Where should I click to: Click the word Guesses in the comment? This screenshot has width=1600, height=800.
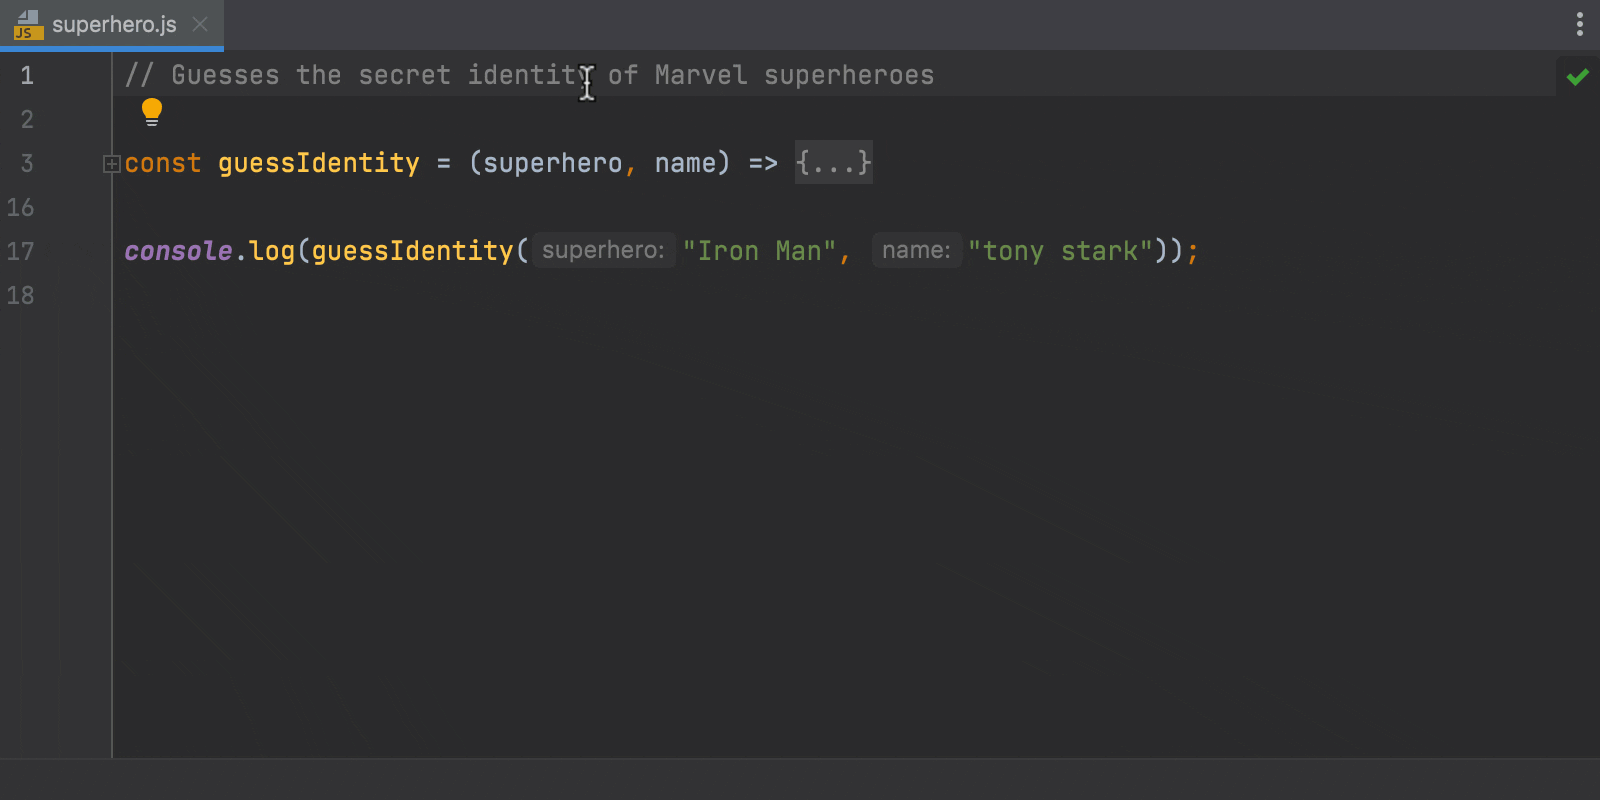tap(225, 75)
